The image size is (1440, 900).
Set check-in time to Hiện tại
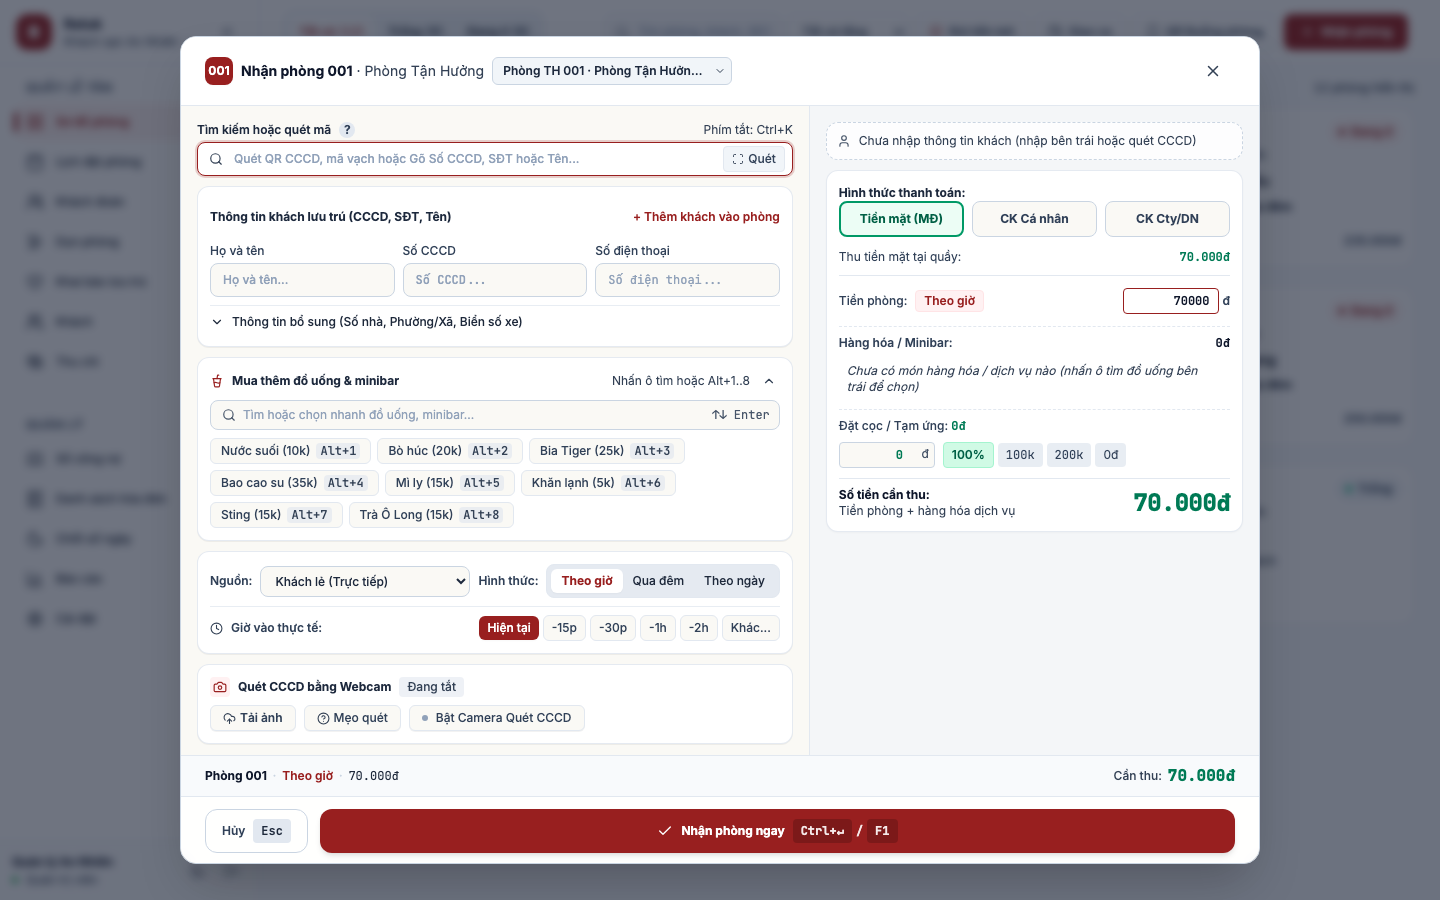pyautogui.click(x=509, y=628)
